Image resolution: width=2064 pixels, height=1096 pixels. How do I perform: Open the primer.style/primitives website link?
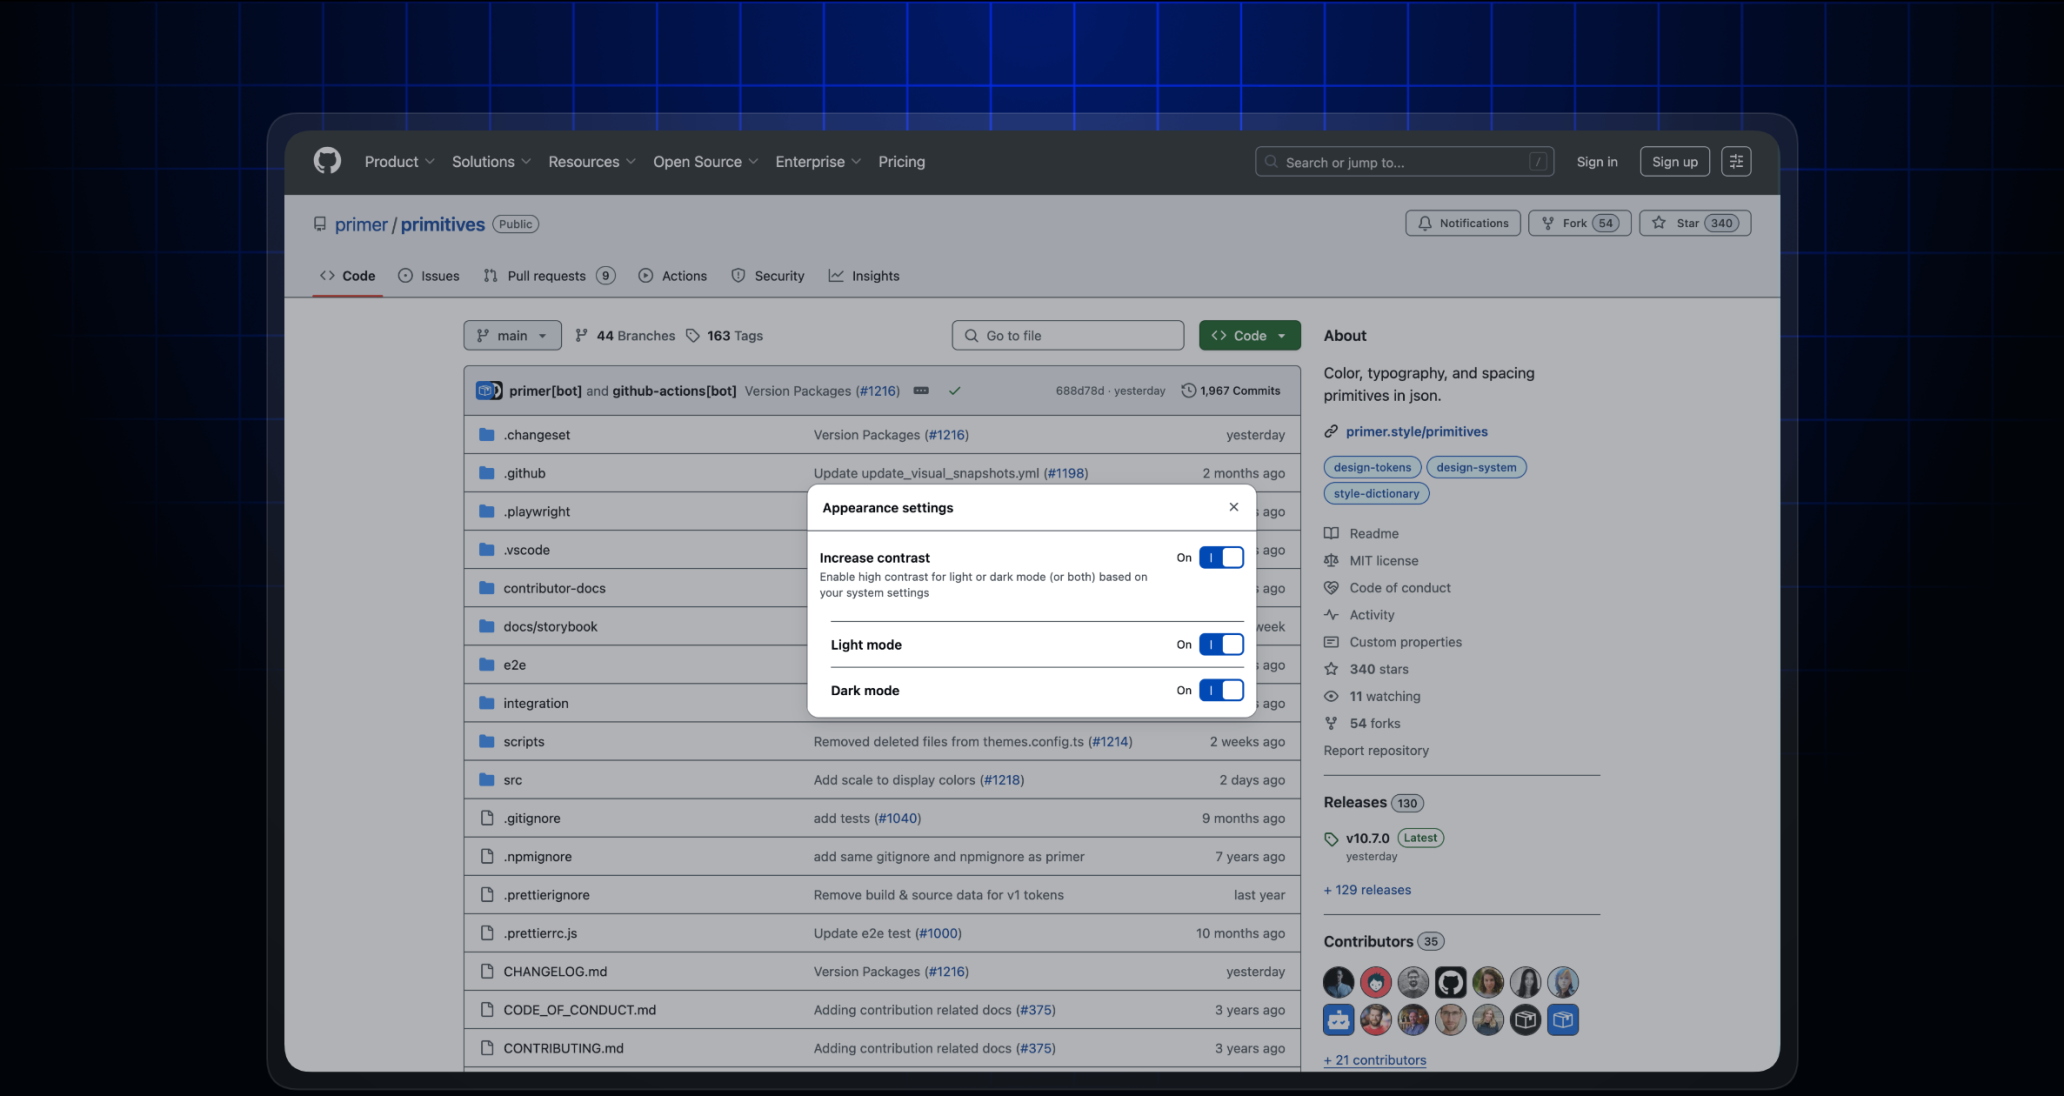tap(1417, 432)
